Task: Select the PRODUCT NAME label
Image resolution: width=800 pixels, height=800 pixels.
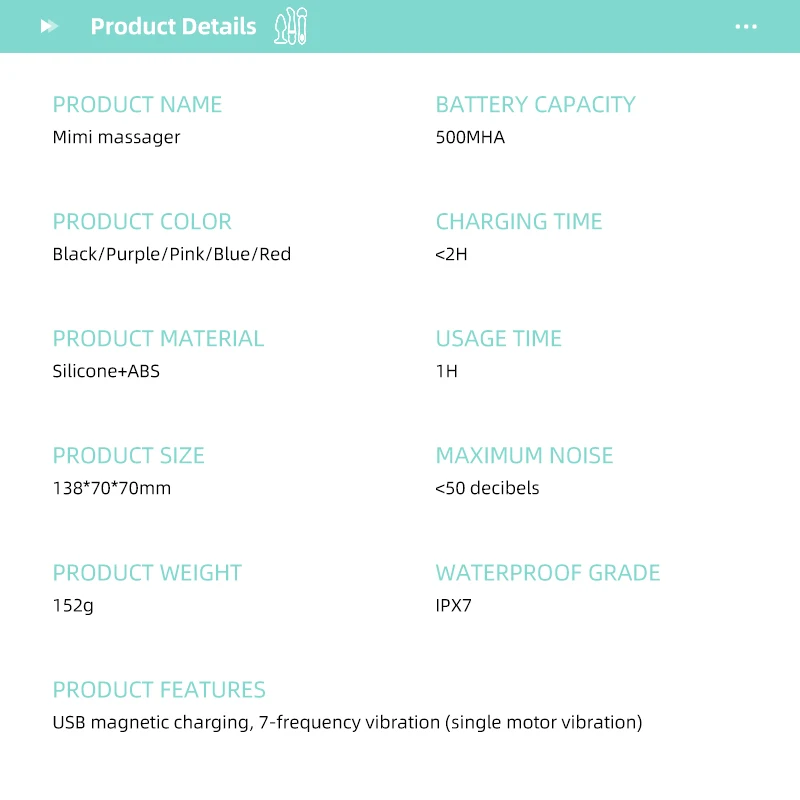Action: [137, 104]
